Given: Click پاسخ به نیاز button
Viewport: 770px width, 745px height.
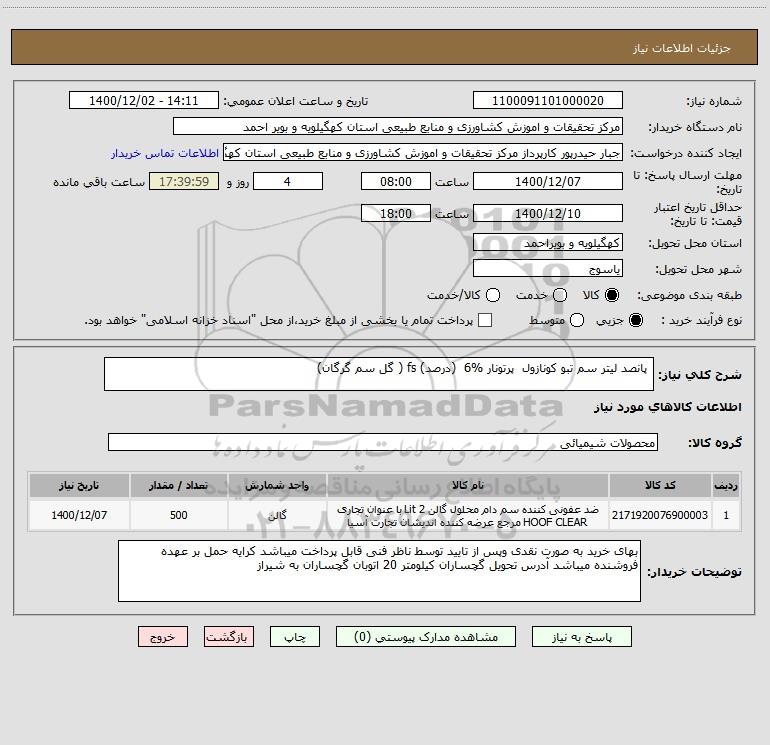Looking at the screenshot, I should coord(582,636).
